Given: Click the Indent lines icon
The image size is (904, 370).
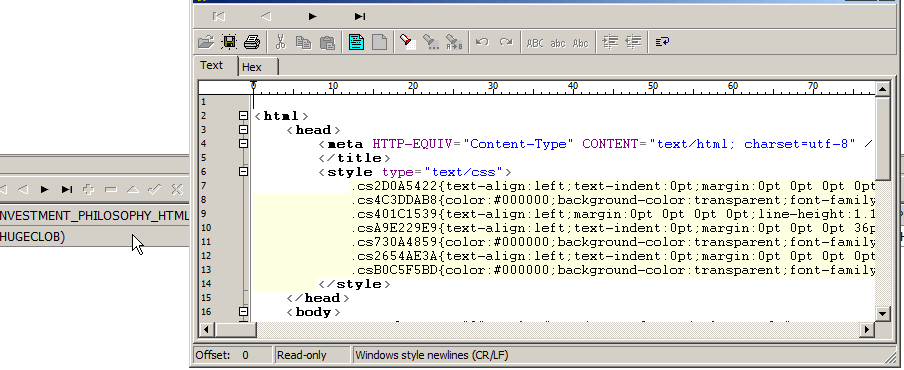Looking at the screenshot, I should pos(610,41).
